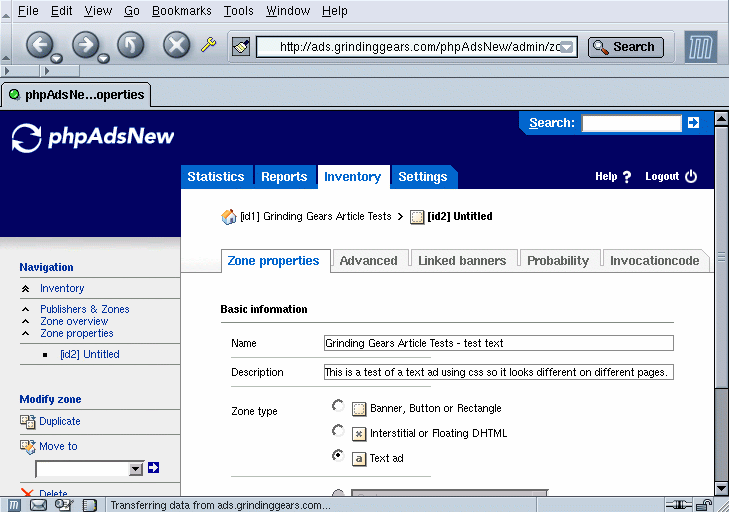Open Zone overview navigation link
The width and height of the screenshot is (729, 512).
[74, 321]
